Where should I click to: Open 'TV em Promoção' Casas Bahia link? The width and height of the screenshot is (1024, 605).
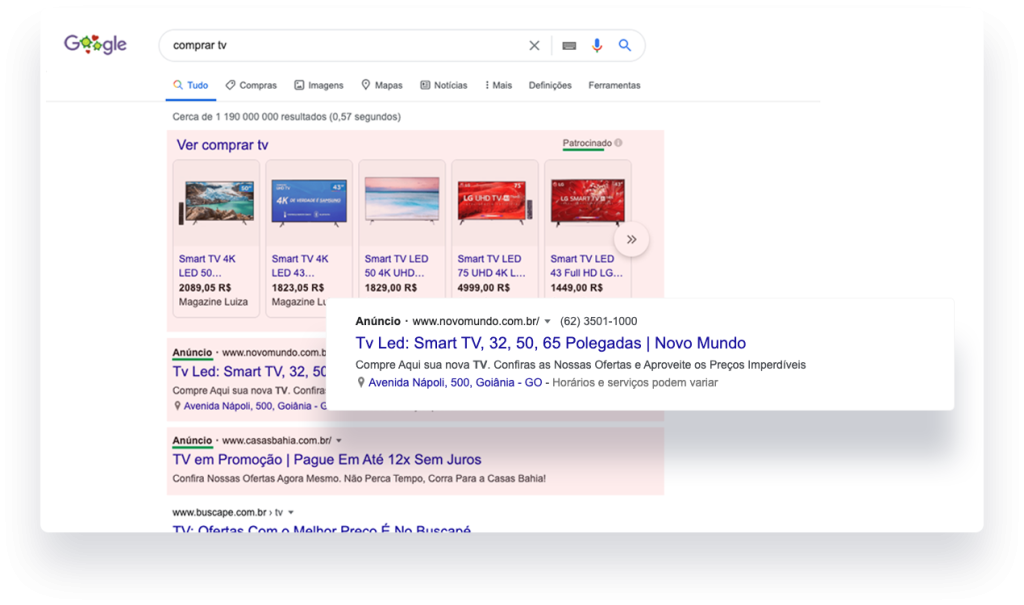click(326, 460)
